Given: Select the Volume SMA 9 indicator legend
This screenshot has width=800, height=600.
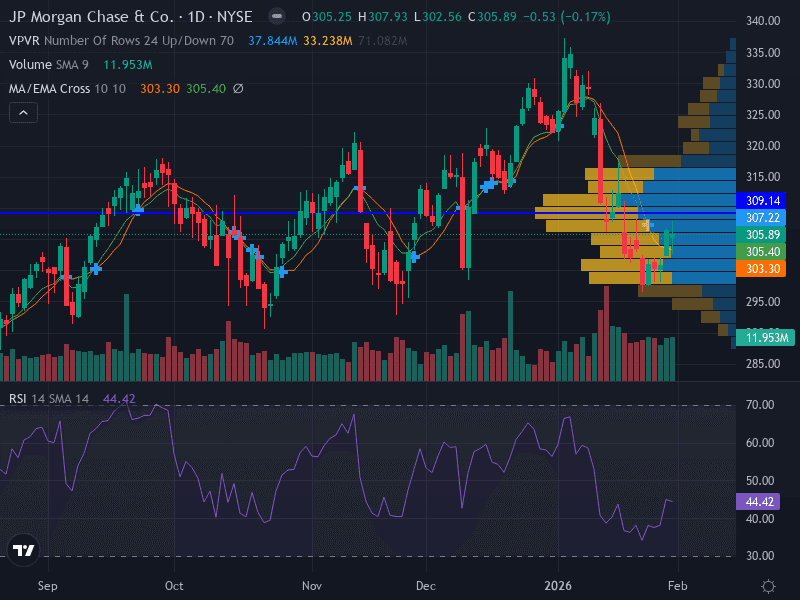Looking at the screenshot, I should pyautogui.click(x=48, y=65).
